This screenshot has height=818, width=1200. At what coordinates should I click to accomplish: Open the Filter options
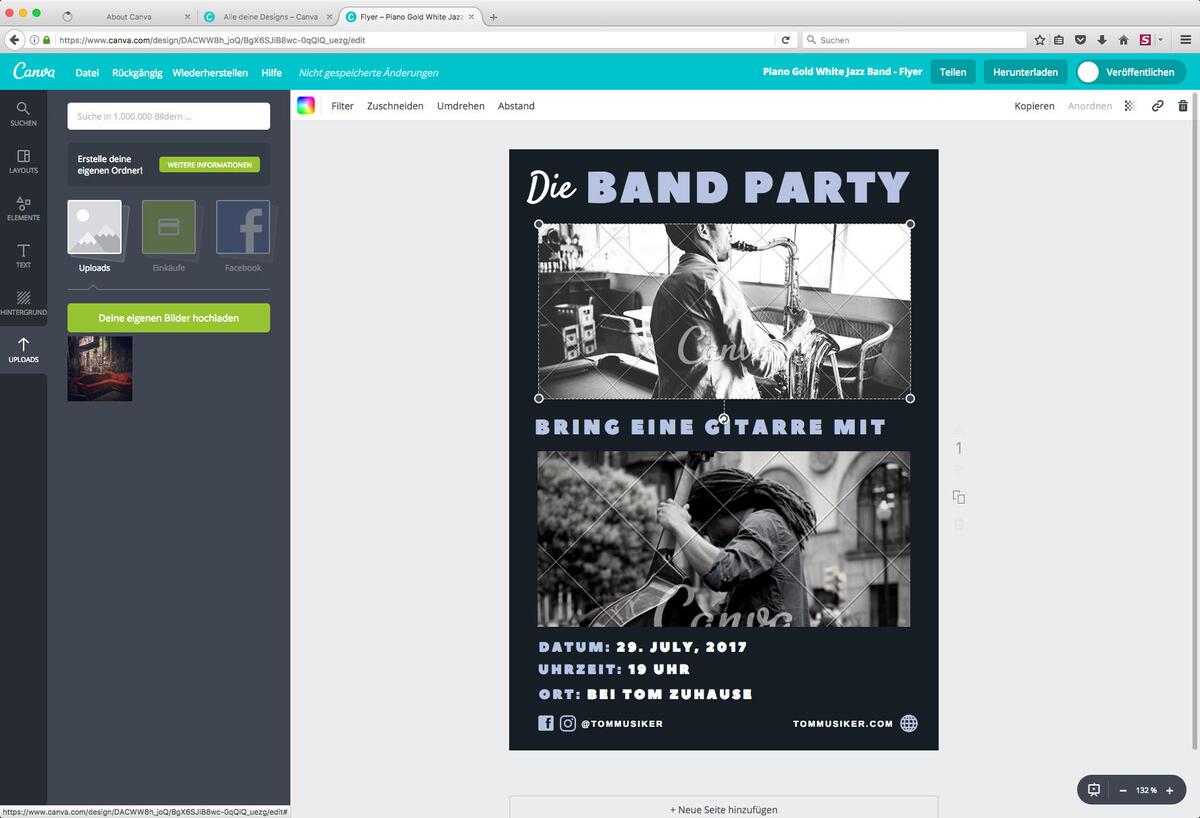click(x=343, y=105)
